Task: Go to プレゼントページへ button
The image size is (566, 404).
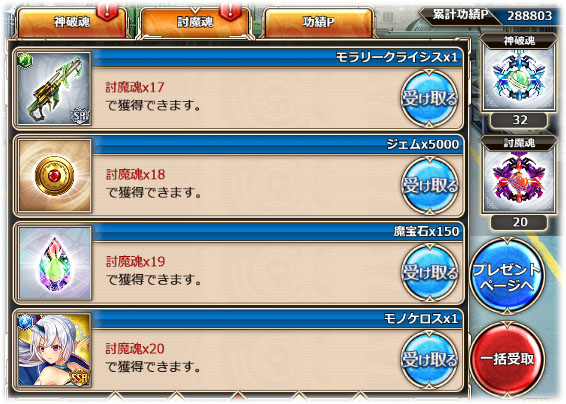Action: pyautogui.click(x=507, y=276)
